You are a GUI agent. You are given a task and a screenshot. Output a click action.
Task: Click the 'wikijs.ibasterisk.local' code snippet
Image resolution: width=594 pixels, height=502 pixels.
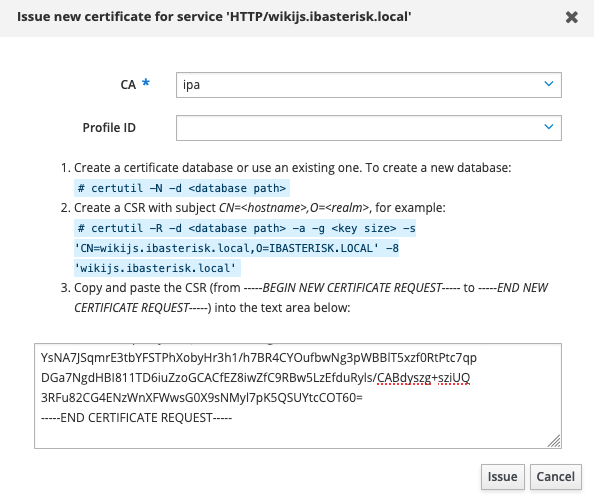pos(157,268)
